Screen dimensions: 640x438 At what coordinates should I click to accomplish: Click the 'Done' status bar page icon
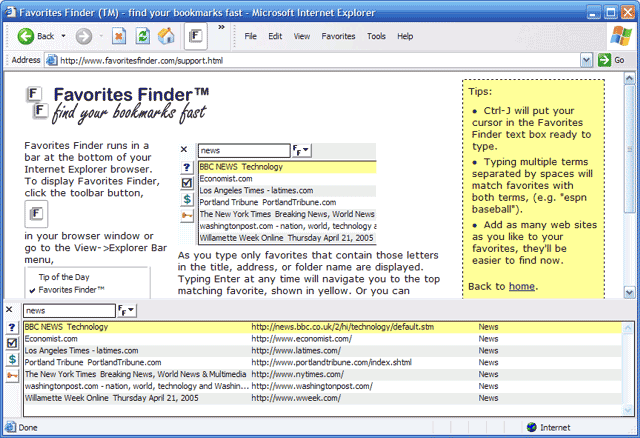point(10,427)
